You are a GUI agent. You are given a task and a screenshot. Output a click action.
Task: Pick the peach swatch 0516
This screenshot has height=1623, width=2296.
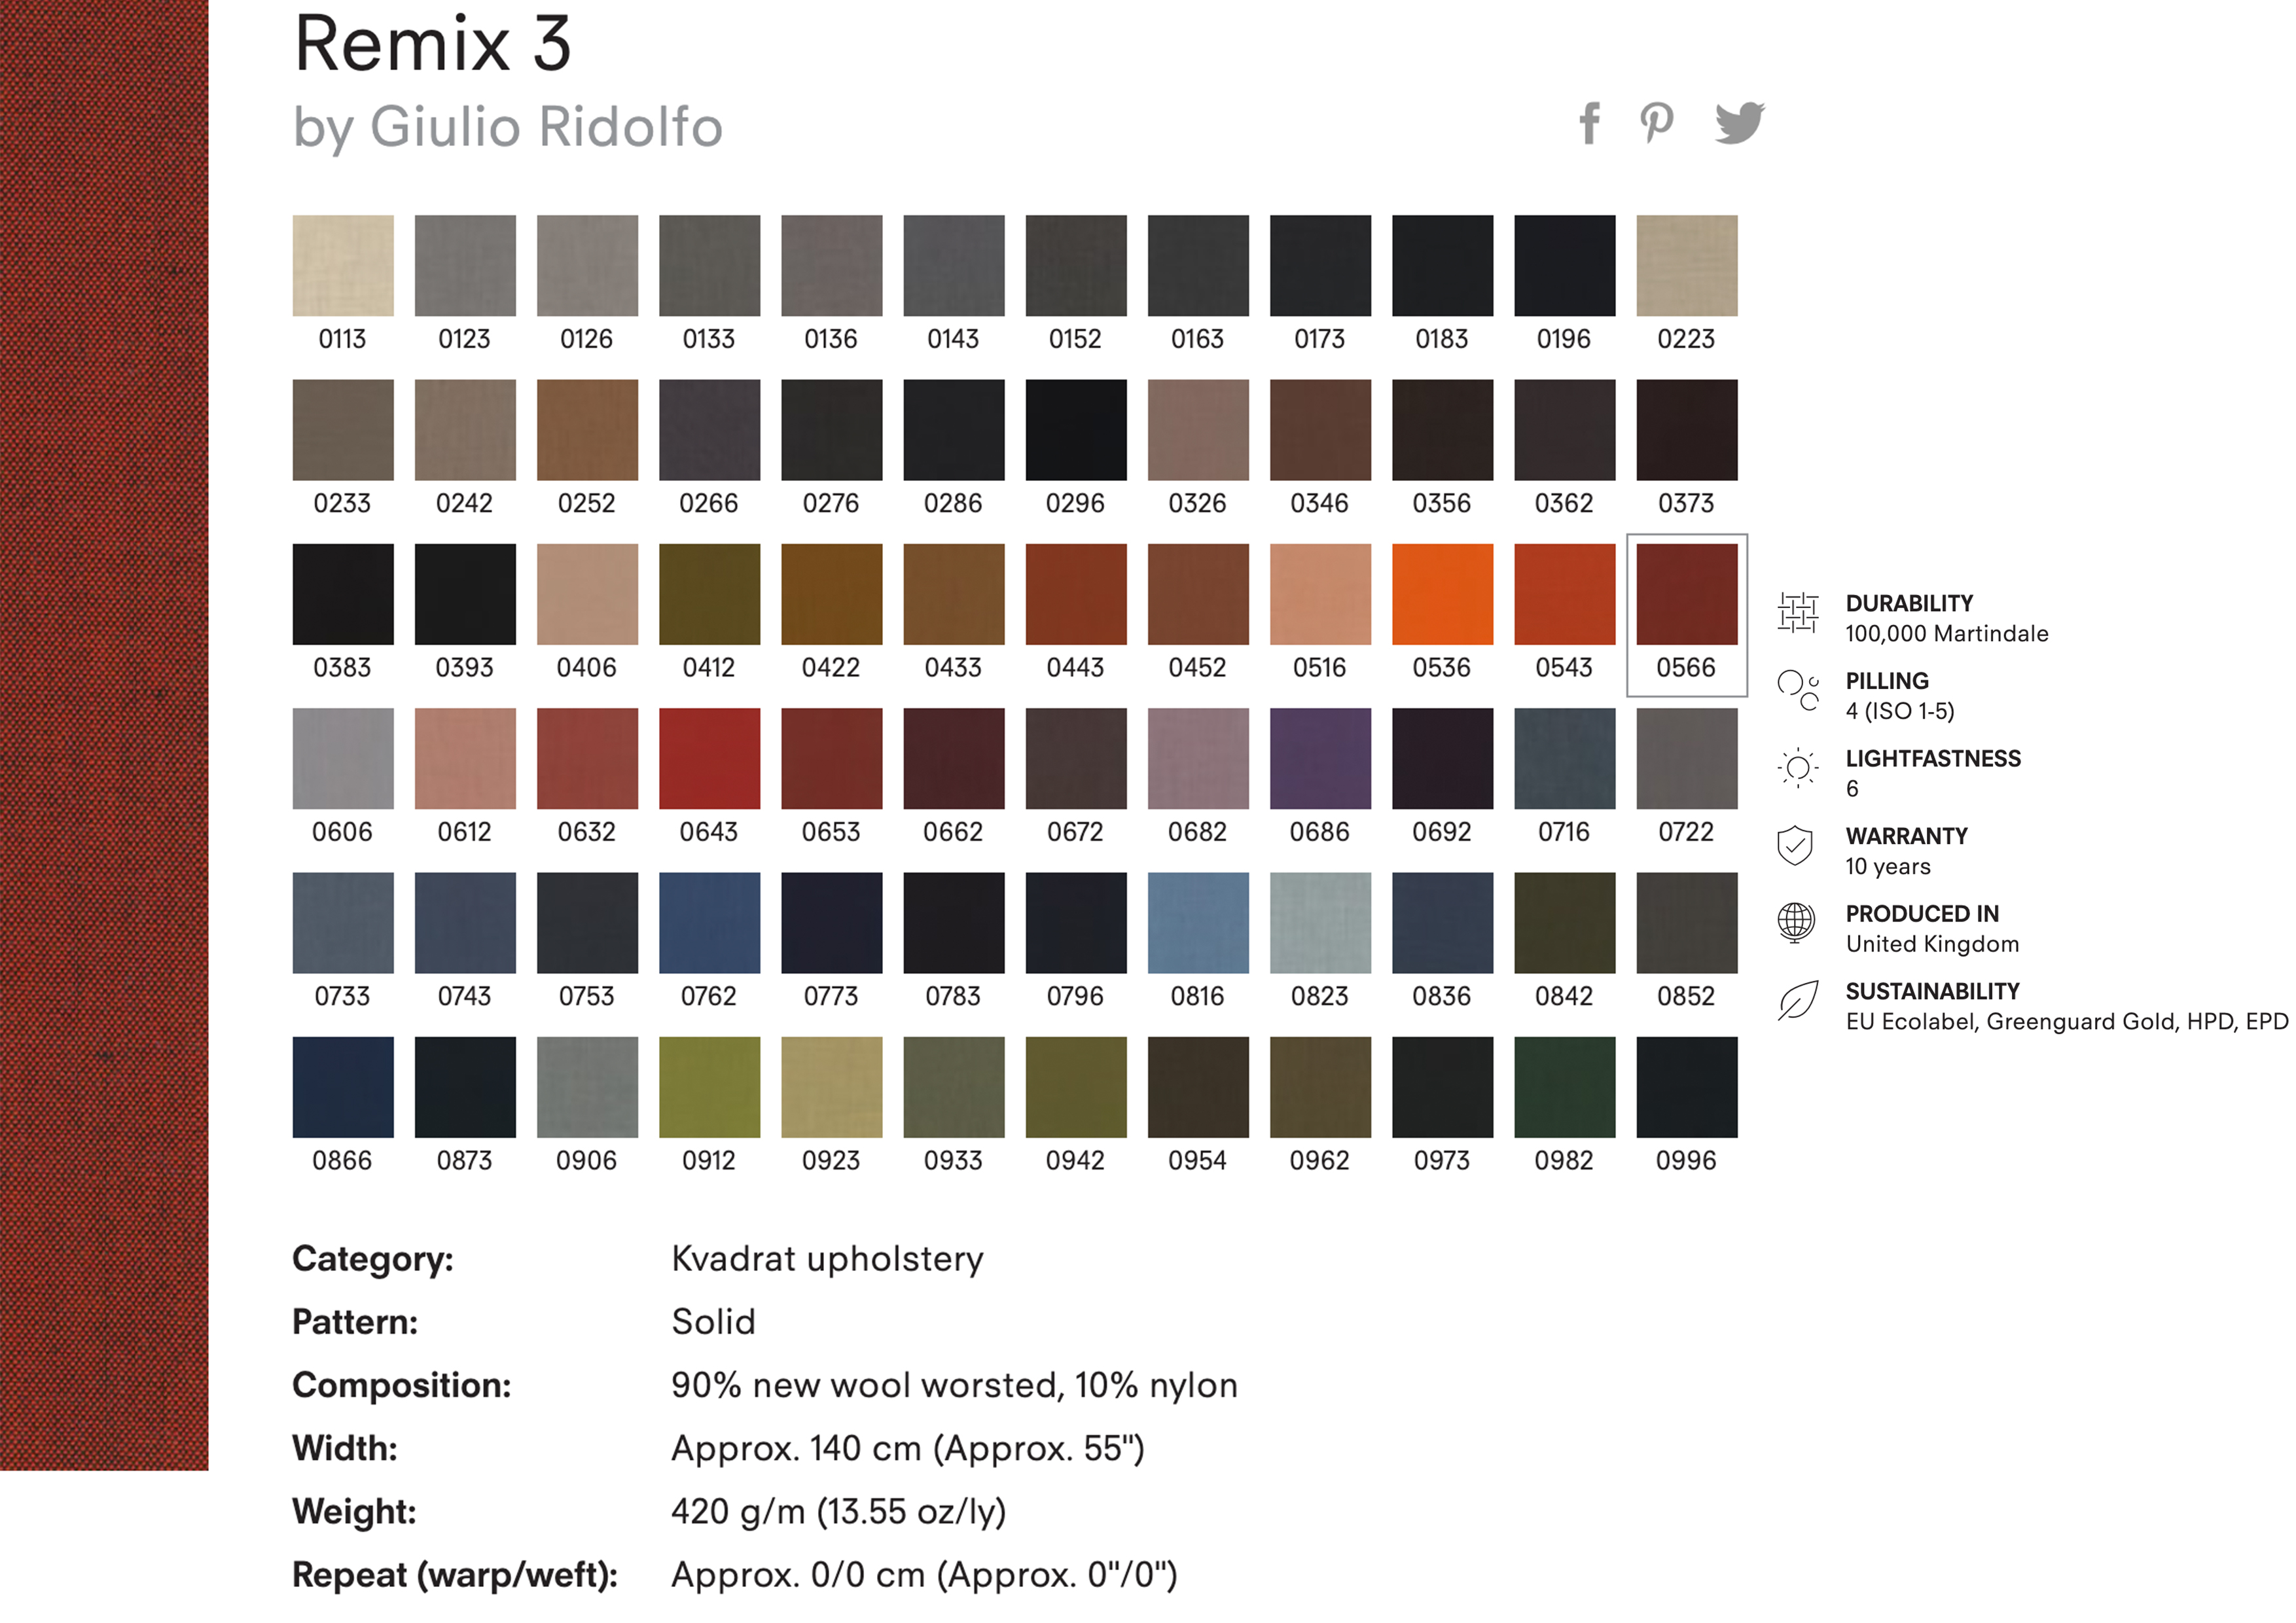pyautogui.click(x=1320, y=595)
